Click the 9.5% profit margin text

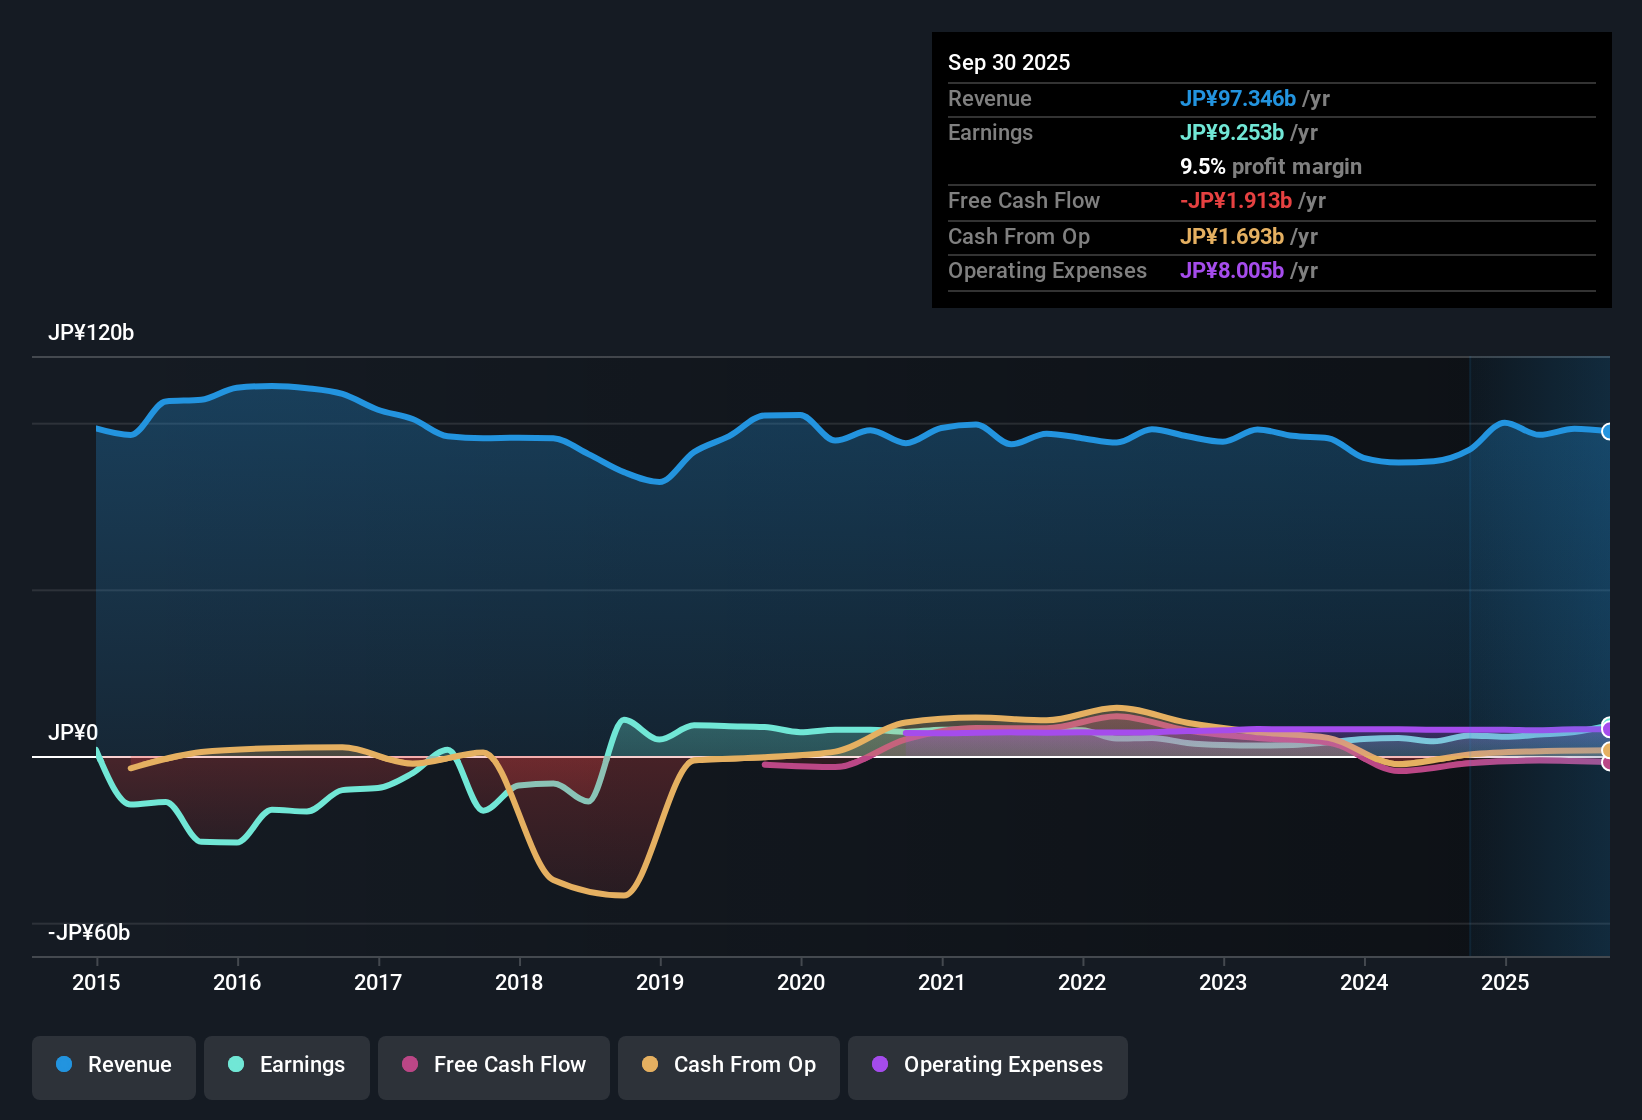[1271, 167]
